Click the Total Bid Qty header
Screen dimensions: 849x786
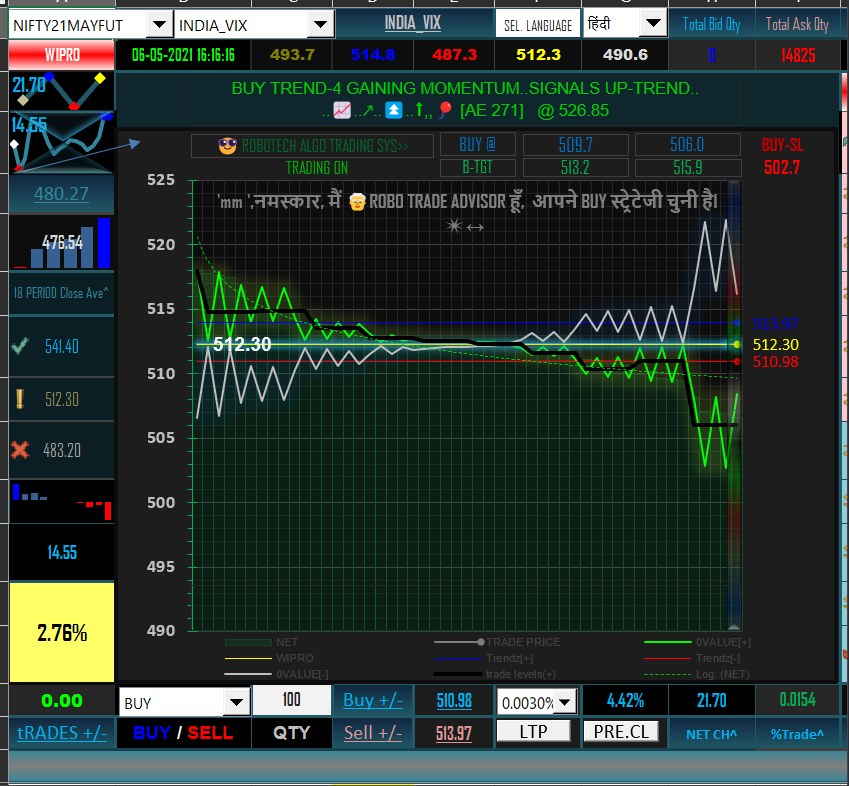point(711,24)
